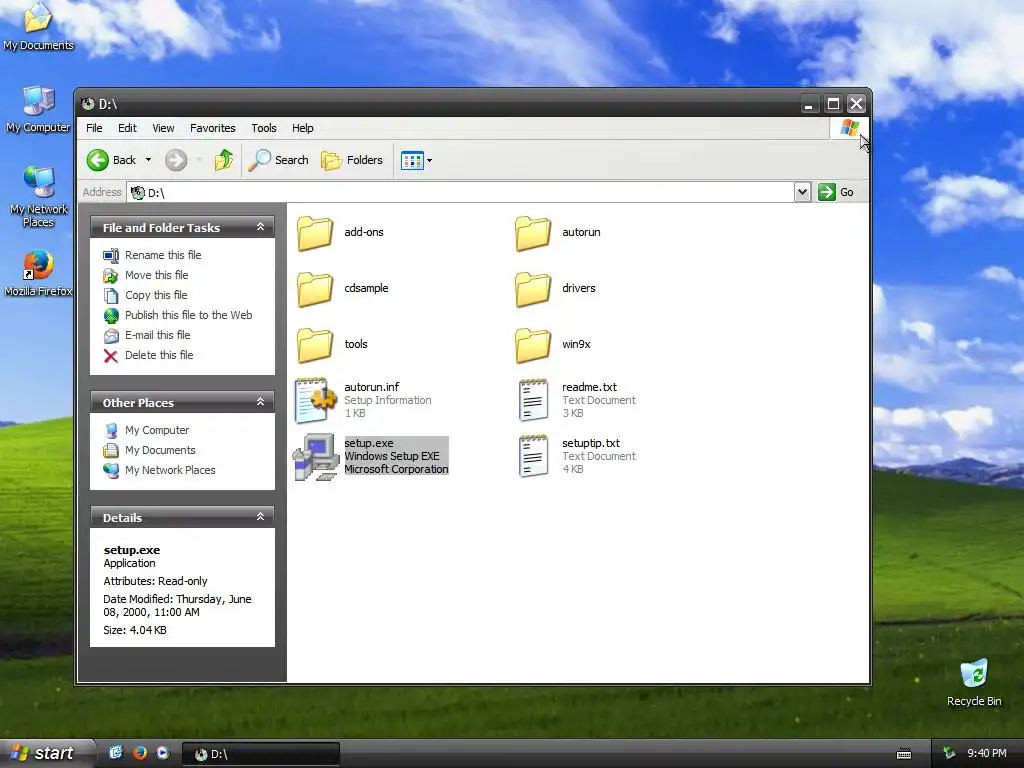This screenshot has height=768, width=1024.
Task: Click Copy this file link
Action: [x=156, y=295]
